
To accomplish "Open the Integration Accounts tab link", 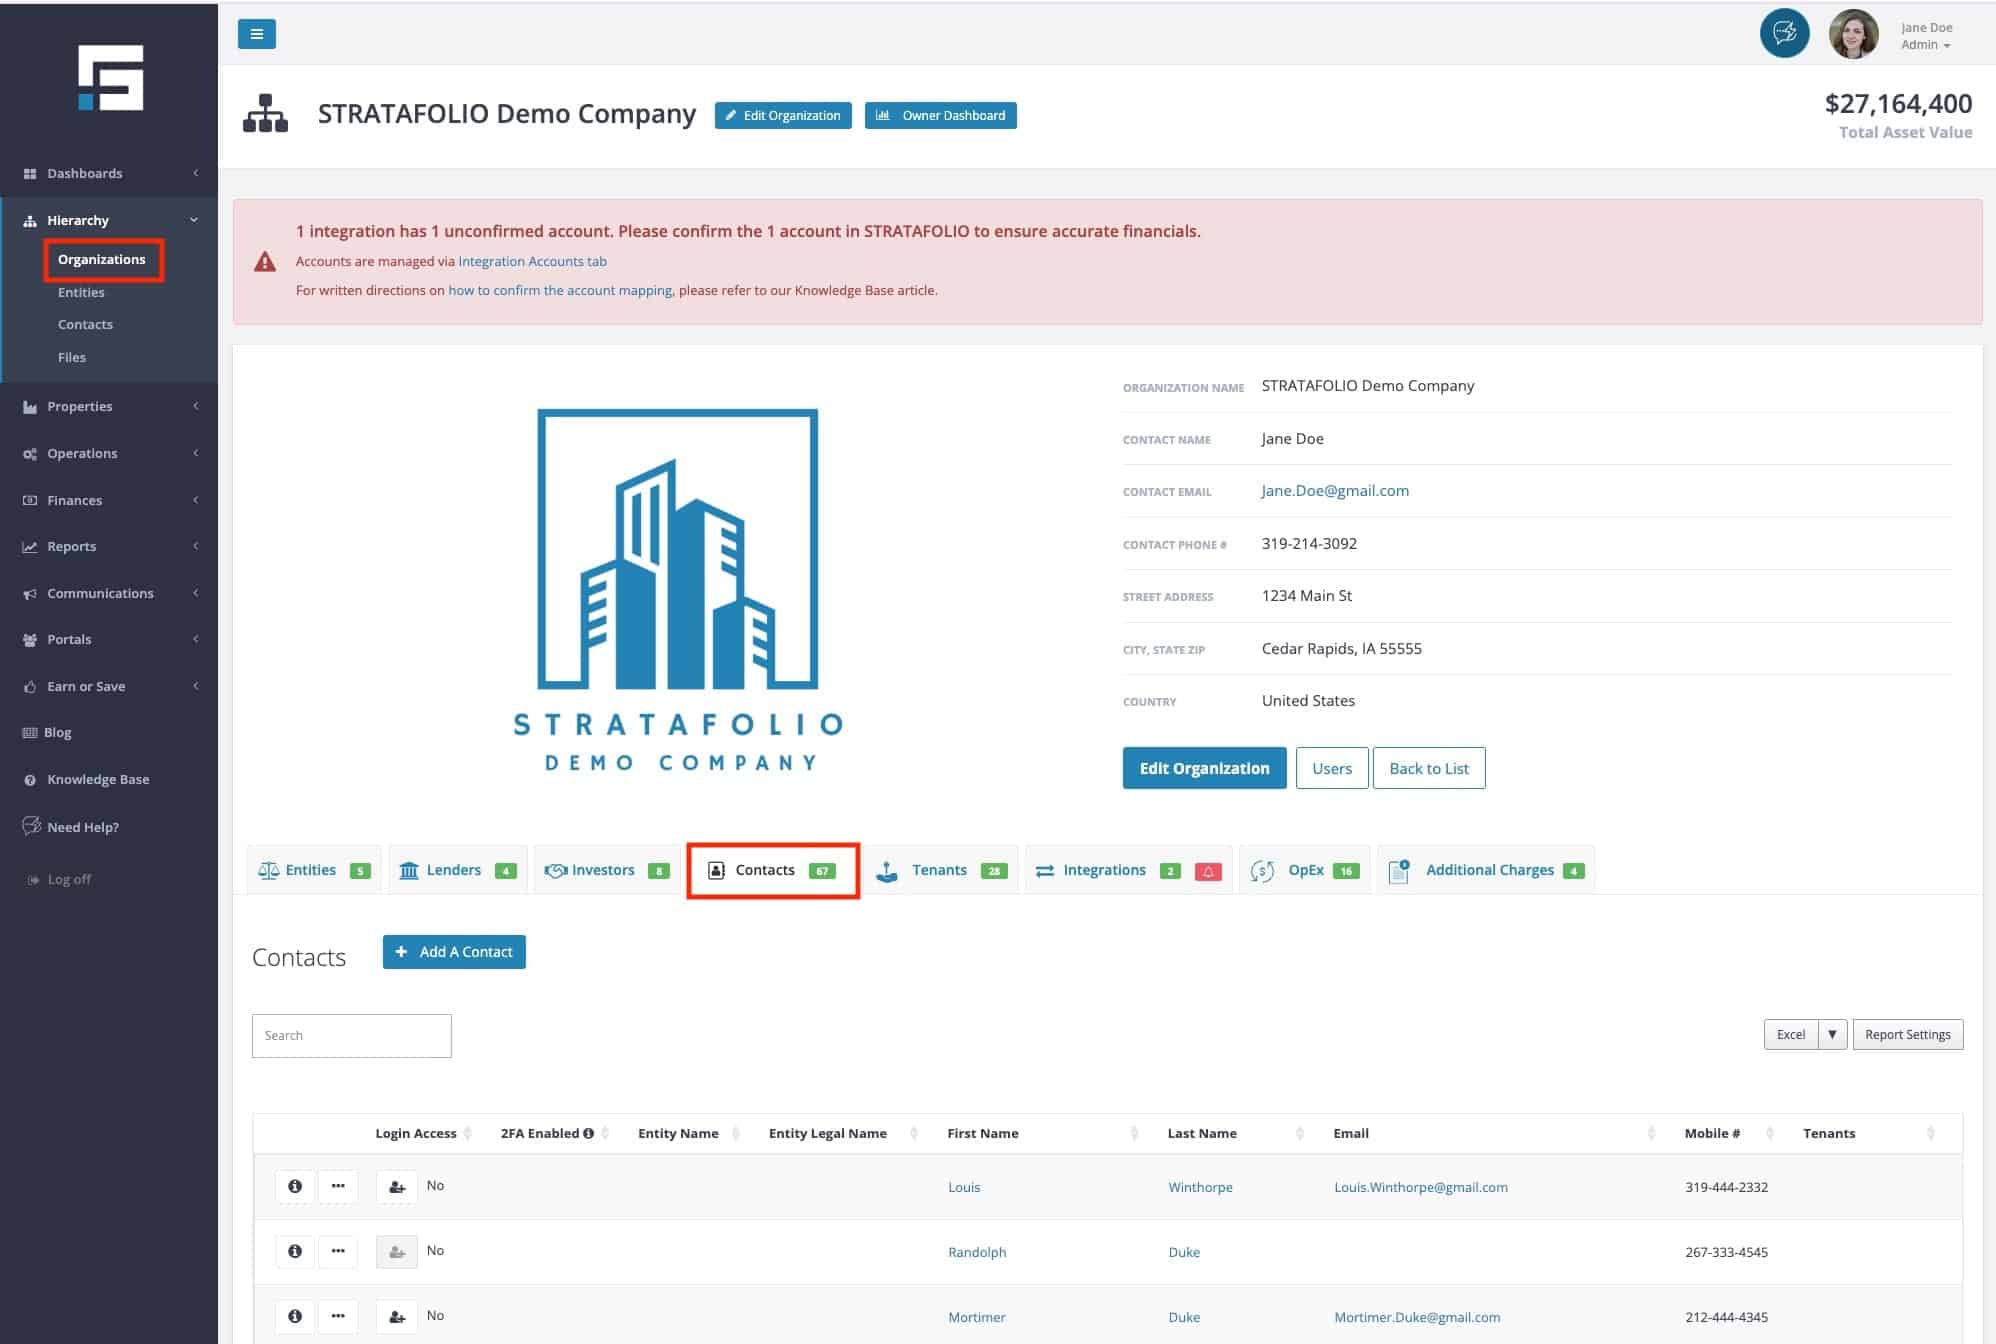I will click(532, 262).
